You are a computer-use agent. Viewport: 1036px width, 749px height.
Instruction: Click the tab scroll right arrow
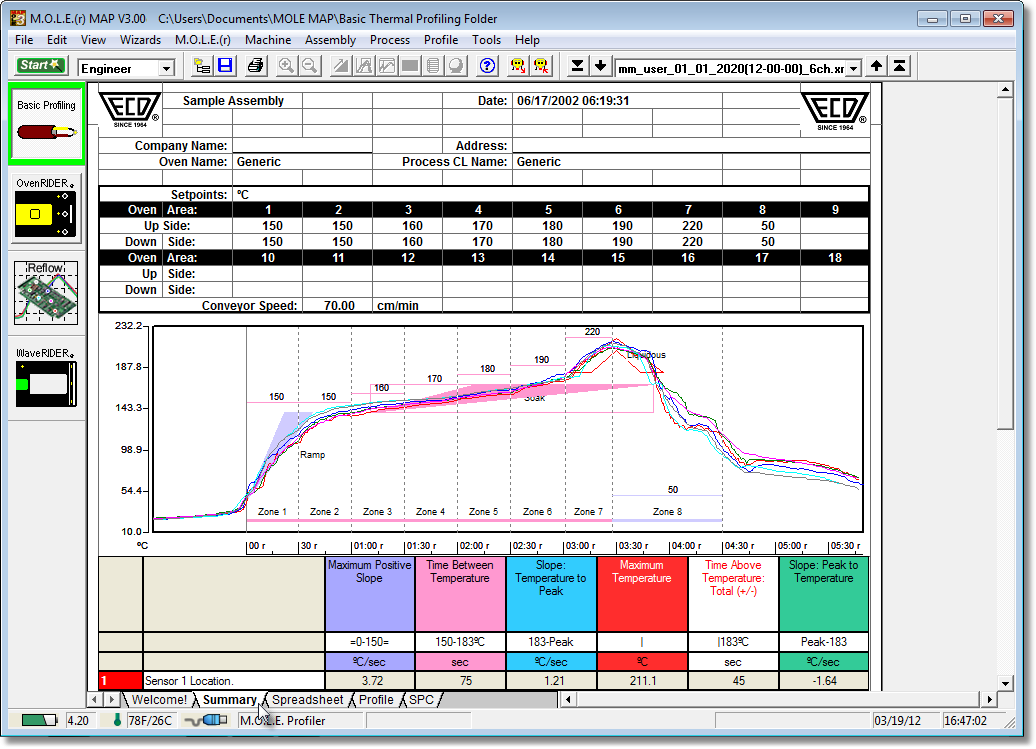coord(111,699)
